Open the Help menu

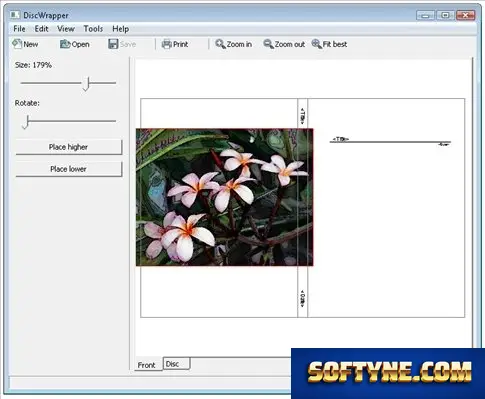point(120,29)
